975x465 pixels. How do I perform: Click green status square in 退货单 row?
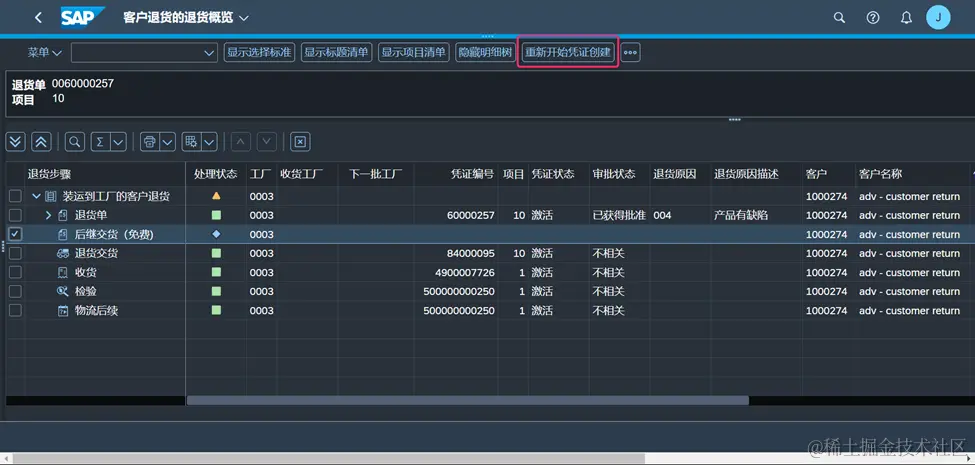pyautogui.click(x=216, y=215)
